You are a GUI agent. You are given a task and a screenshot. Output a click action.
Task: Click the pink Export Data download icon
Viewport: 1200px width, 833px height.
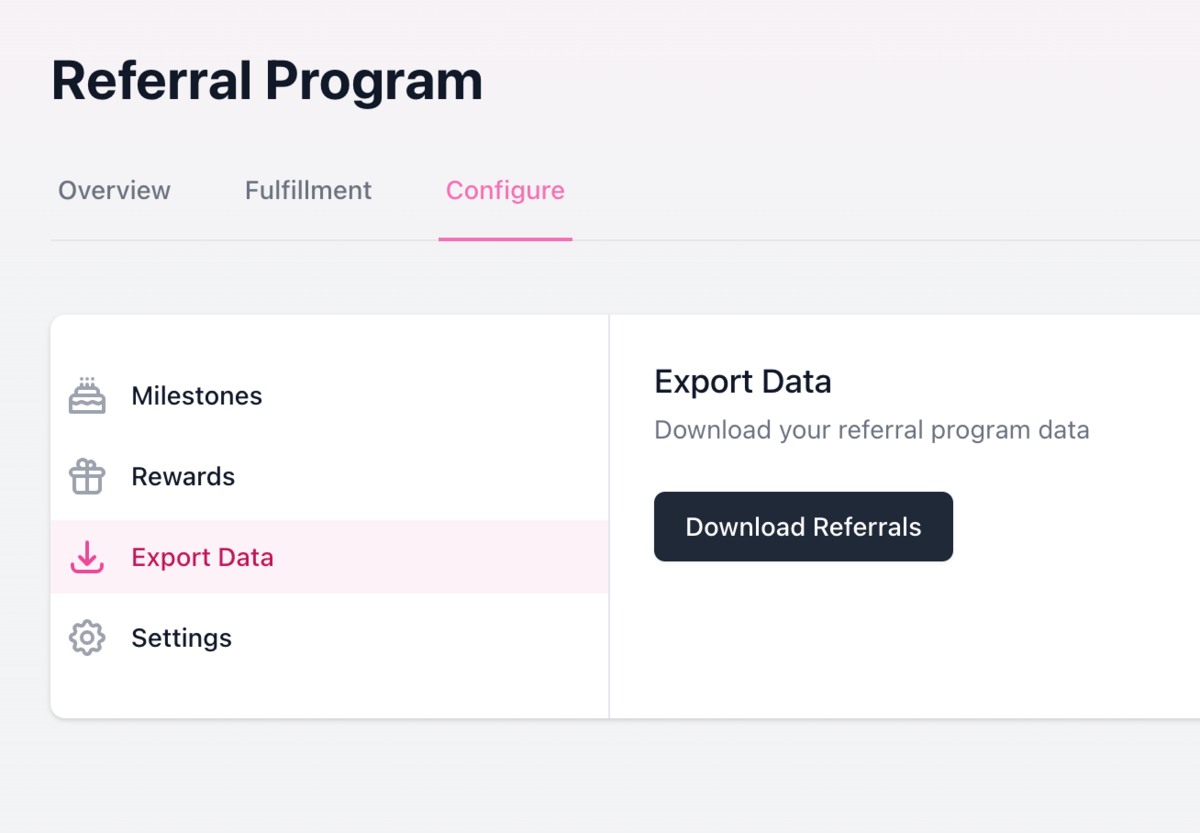tap(87, 557)
